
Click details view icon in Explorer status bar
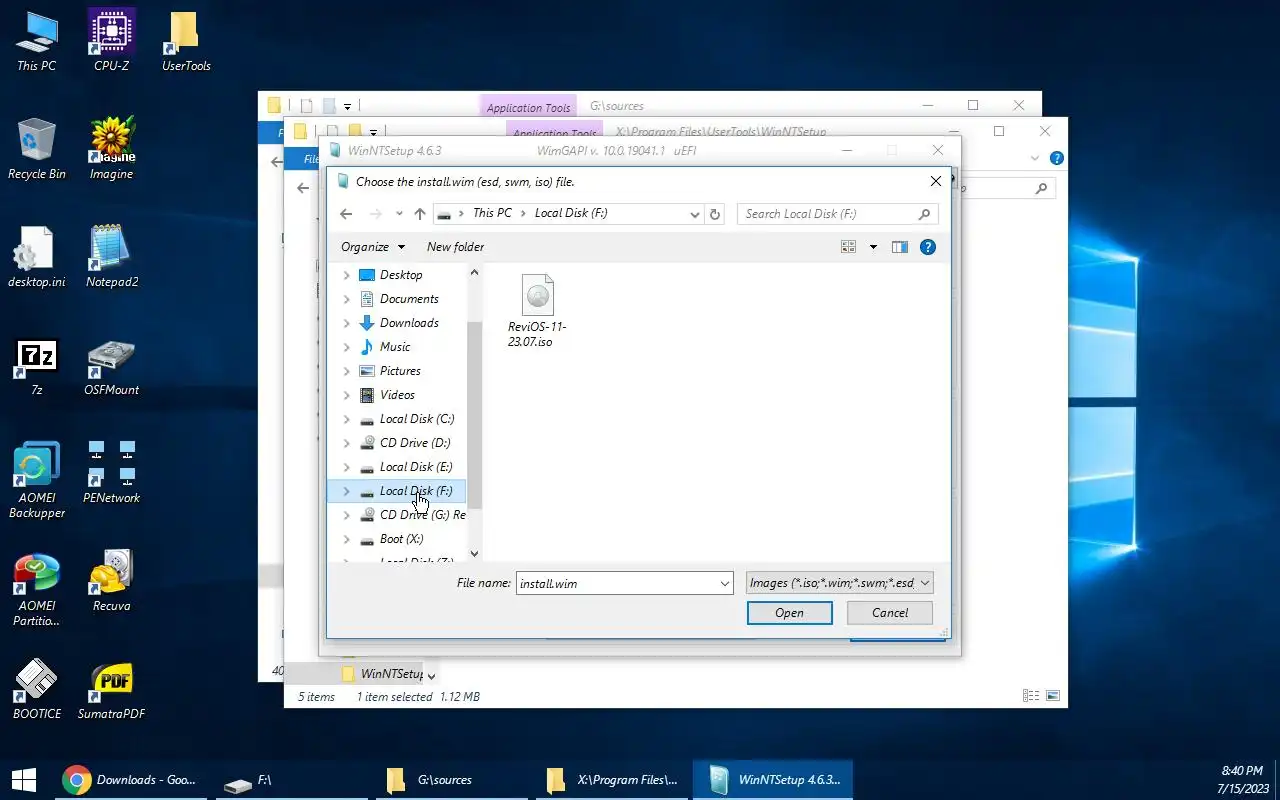(1031, 696)
